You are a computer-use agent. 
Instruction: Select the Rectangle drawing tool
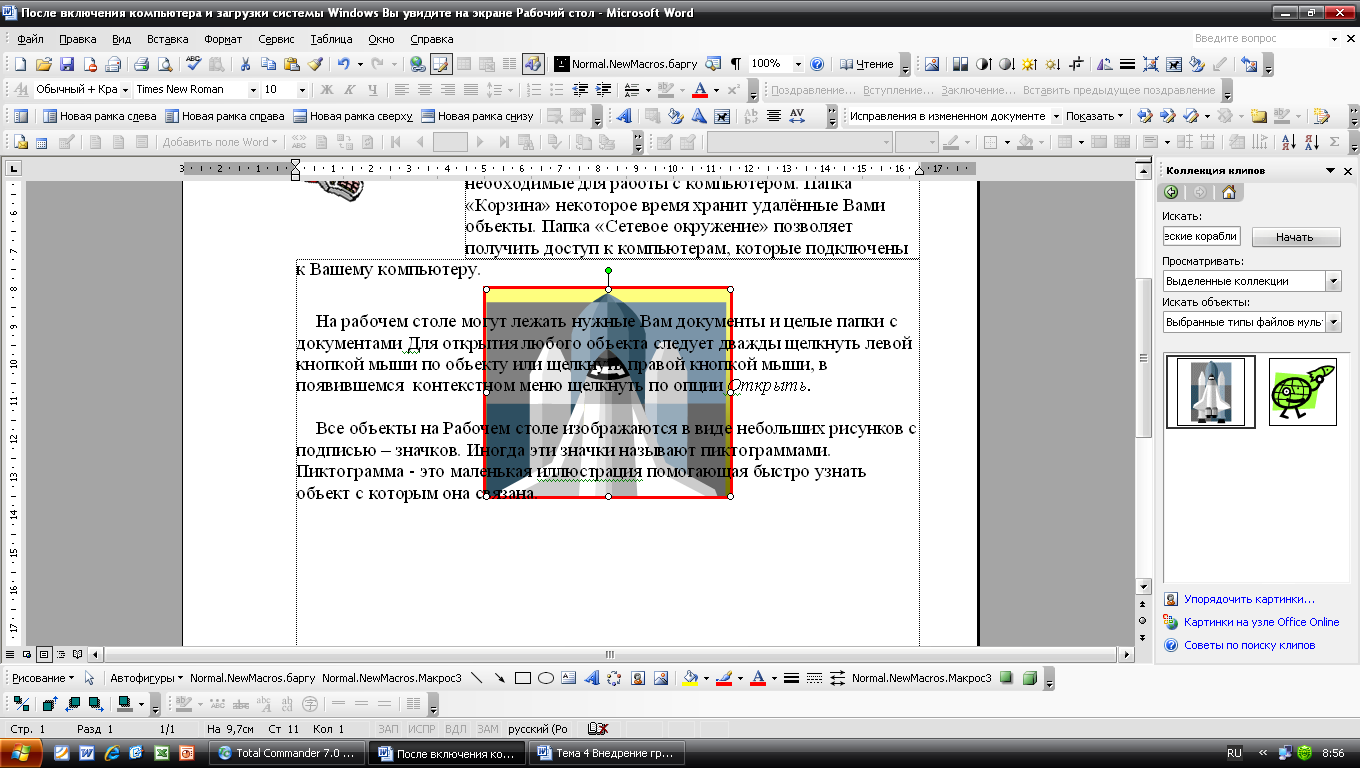click(x=522, y=678)
